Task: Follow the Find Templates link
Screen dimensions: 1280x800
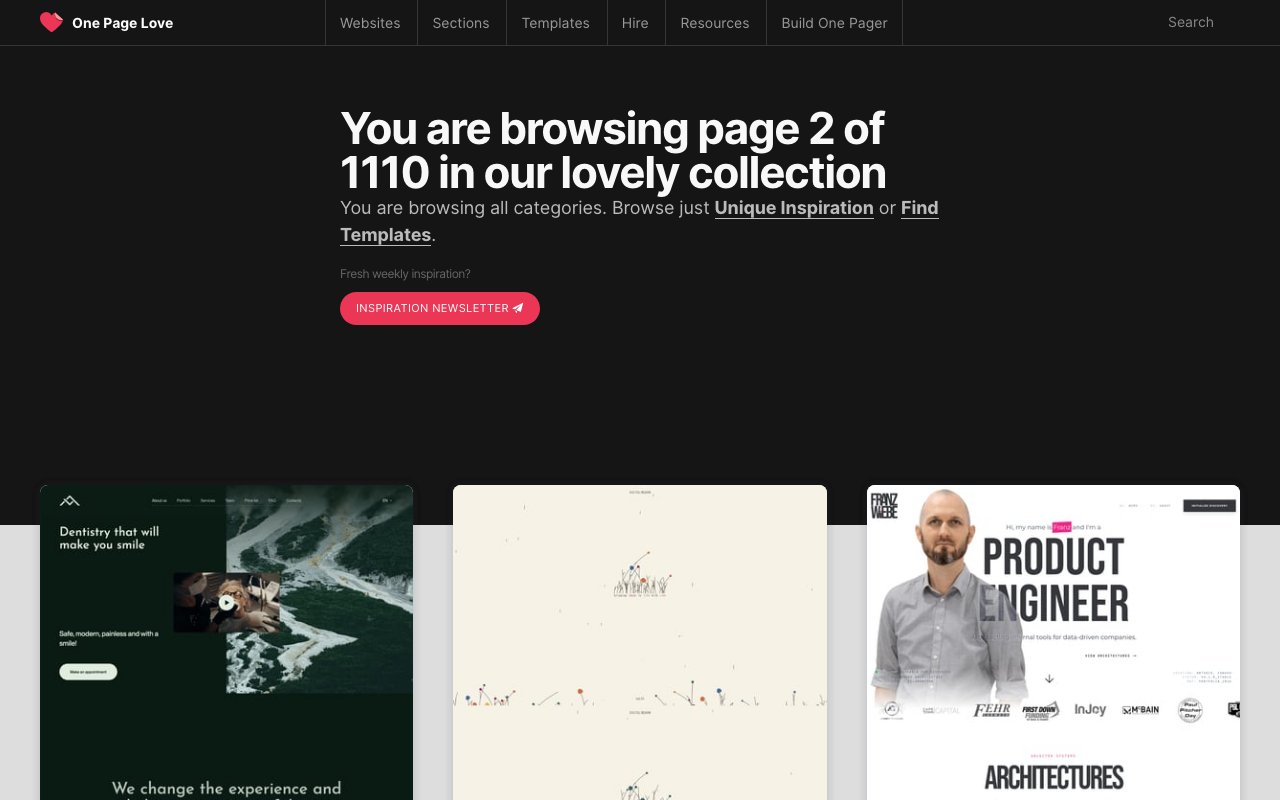Action: coord(639,221)
